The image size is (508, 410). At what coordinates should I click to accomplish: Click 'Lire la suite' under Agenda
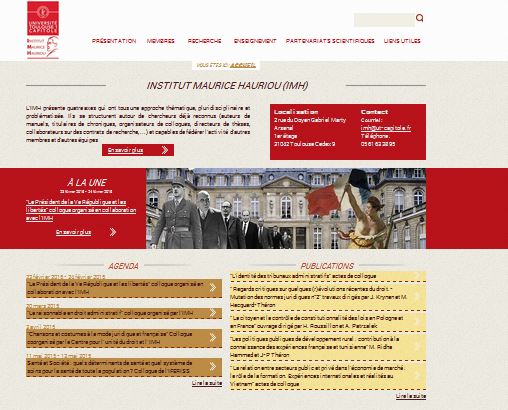pyautogui.click(x=207, y=383)
